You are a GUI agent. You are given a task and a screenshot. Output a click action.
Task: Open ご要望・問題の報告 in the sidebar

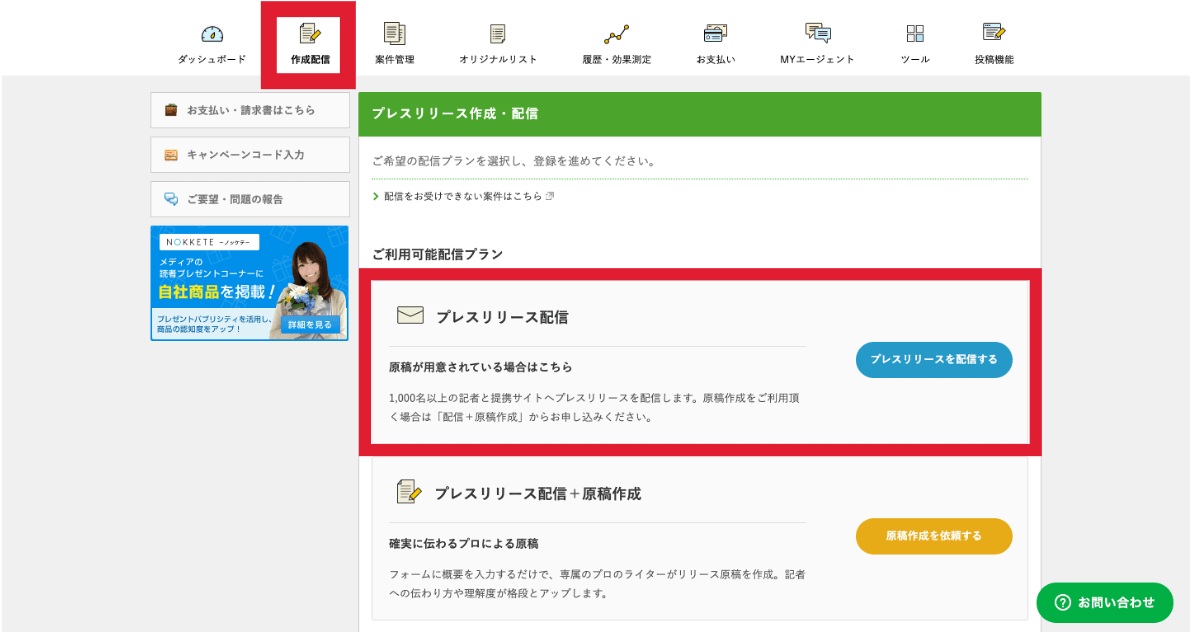[x=250, y=199]
